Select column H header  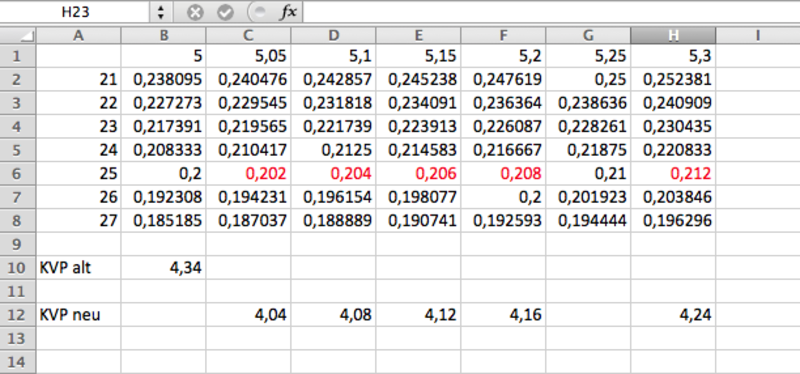click(x=673, y=35)
